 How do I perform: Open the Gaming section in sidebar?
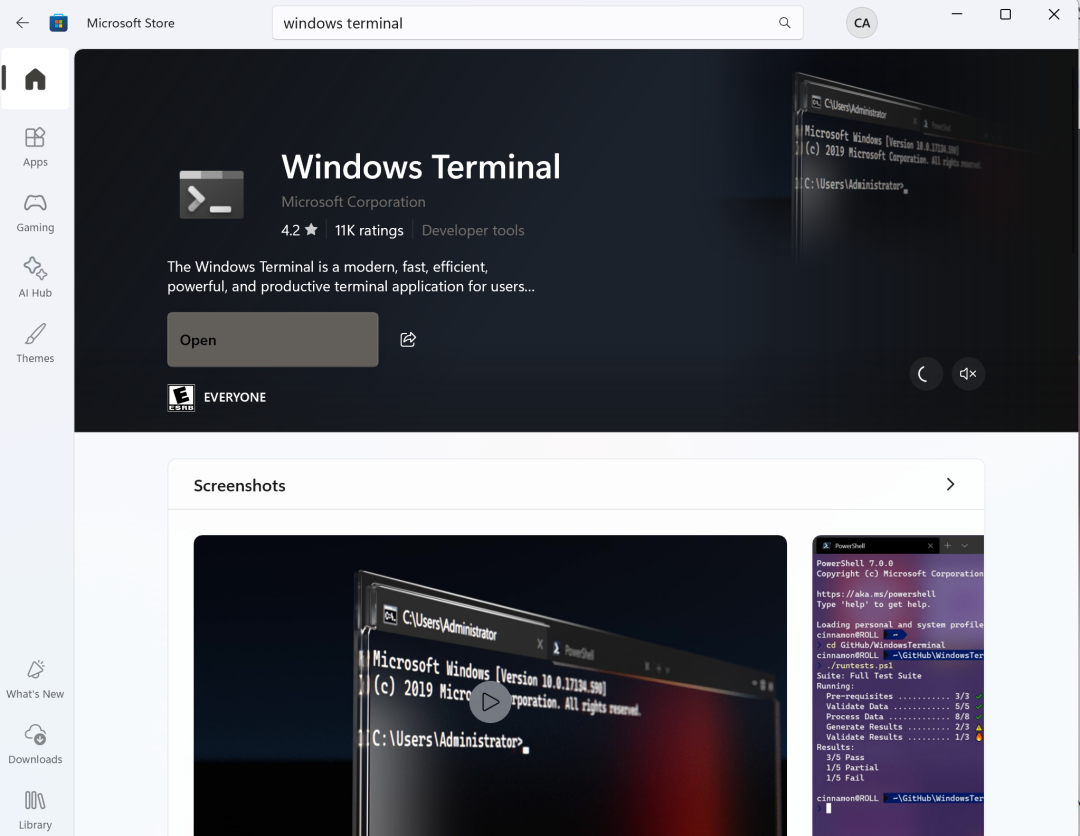[35, 212]
